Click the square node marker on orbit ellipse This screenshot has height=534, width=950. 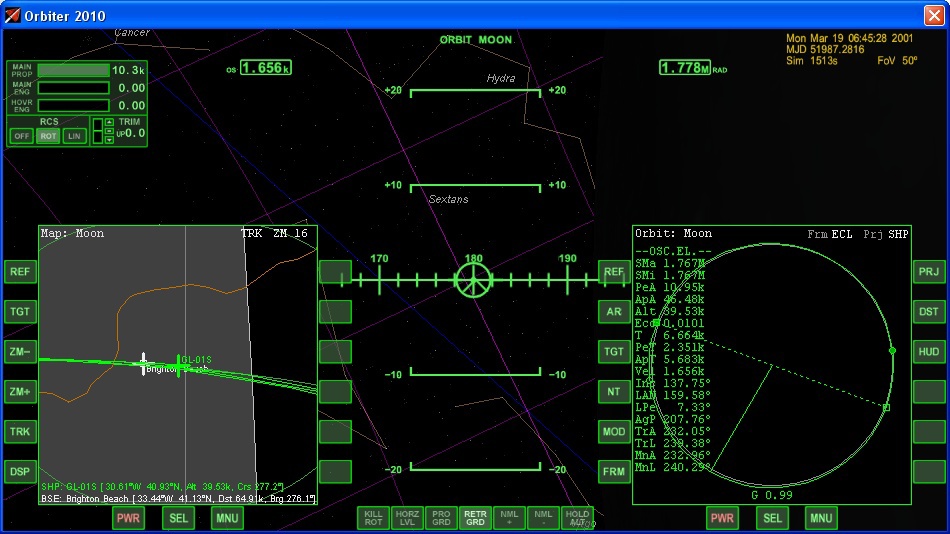pos(886,408)
